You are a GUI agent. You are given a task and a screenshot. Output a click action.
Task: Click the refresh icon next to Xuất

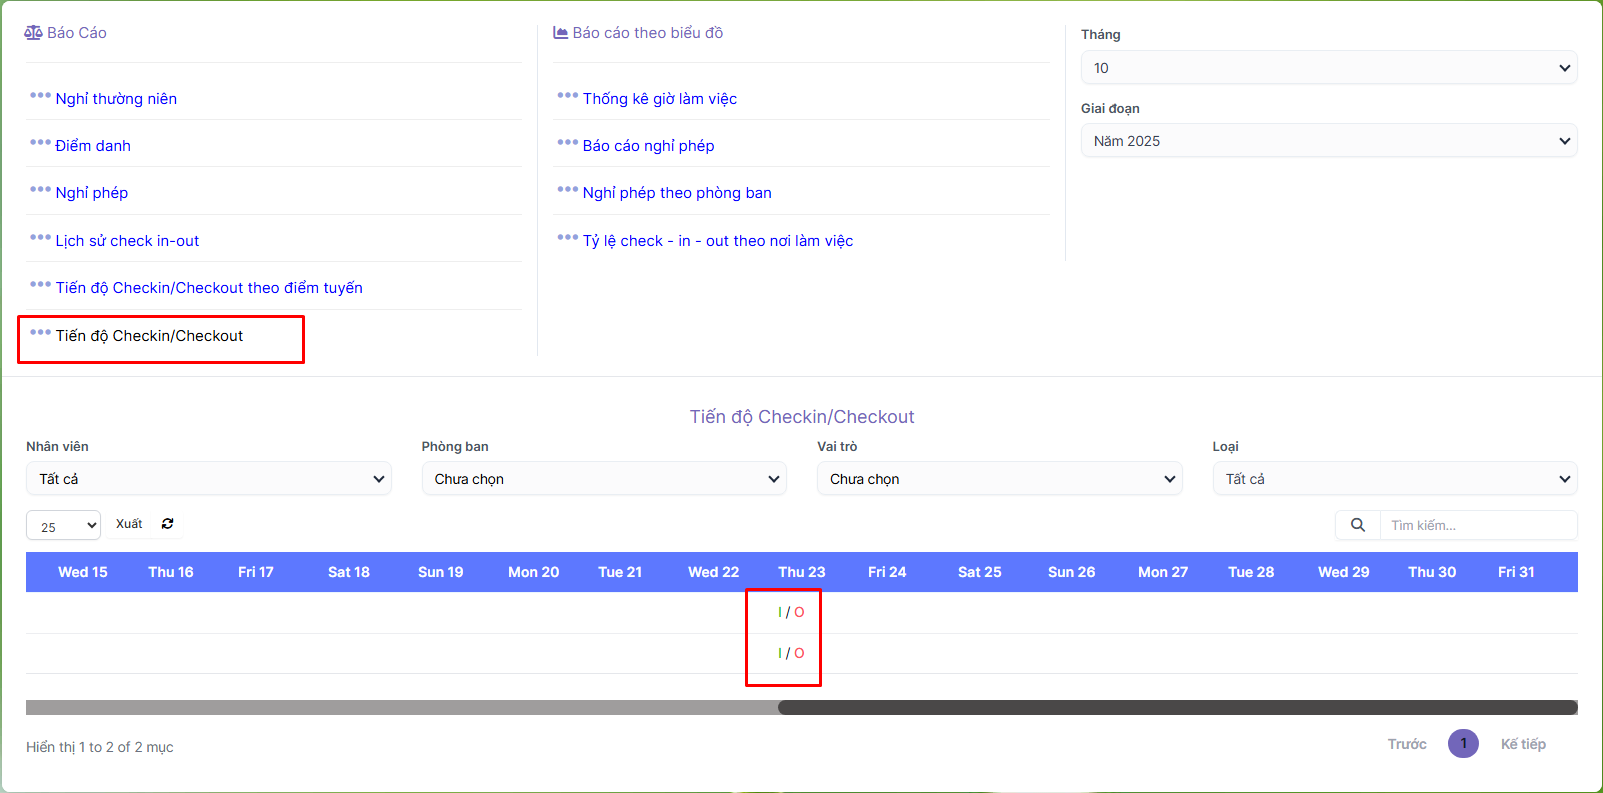167,524
